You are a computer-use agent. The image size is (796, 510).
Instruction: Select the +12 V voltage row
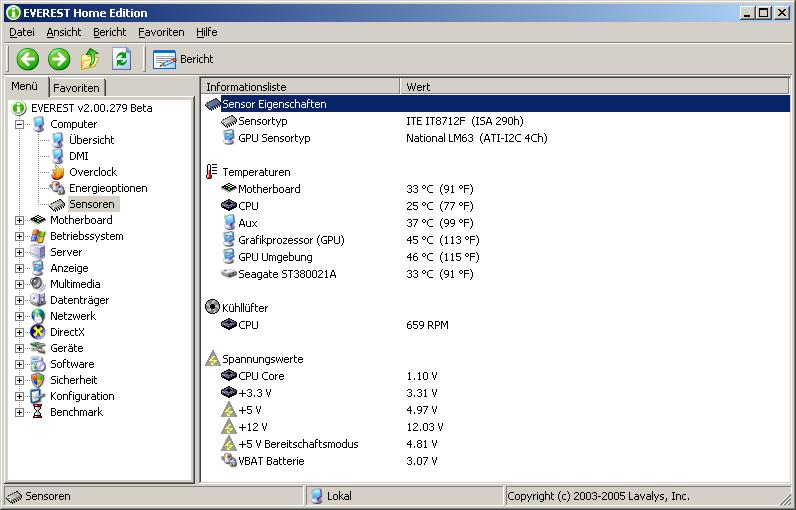tap(496, 427)
